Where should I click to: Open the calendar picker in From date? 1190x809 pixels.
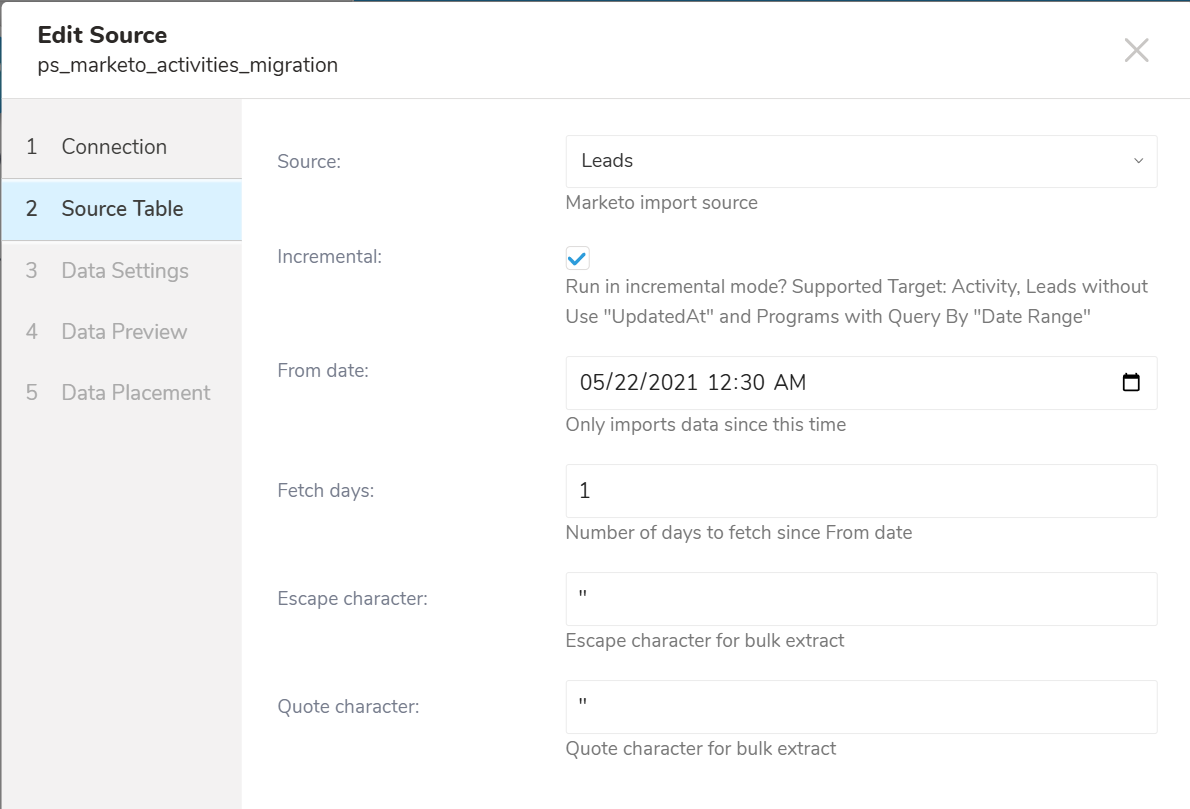tap(1131, 383)
